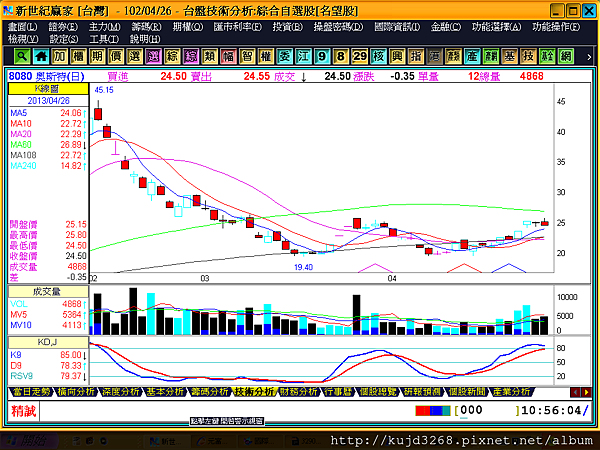Click the red-blue-cyan color indicator bar

[433, 411]
